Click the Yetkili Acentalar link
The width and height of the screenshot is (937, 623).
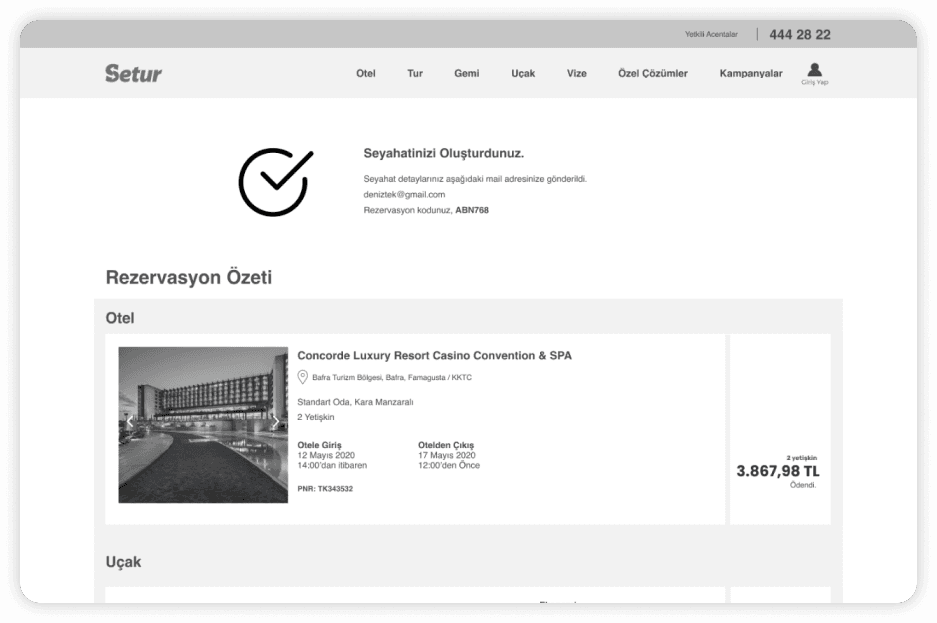pyautogui.click(x=711, y=35)
